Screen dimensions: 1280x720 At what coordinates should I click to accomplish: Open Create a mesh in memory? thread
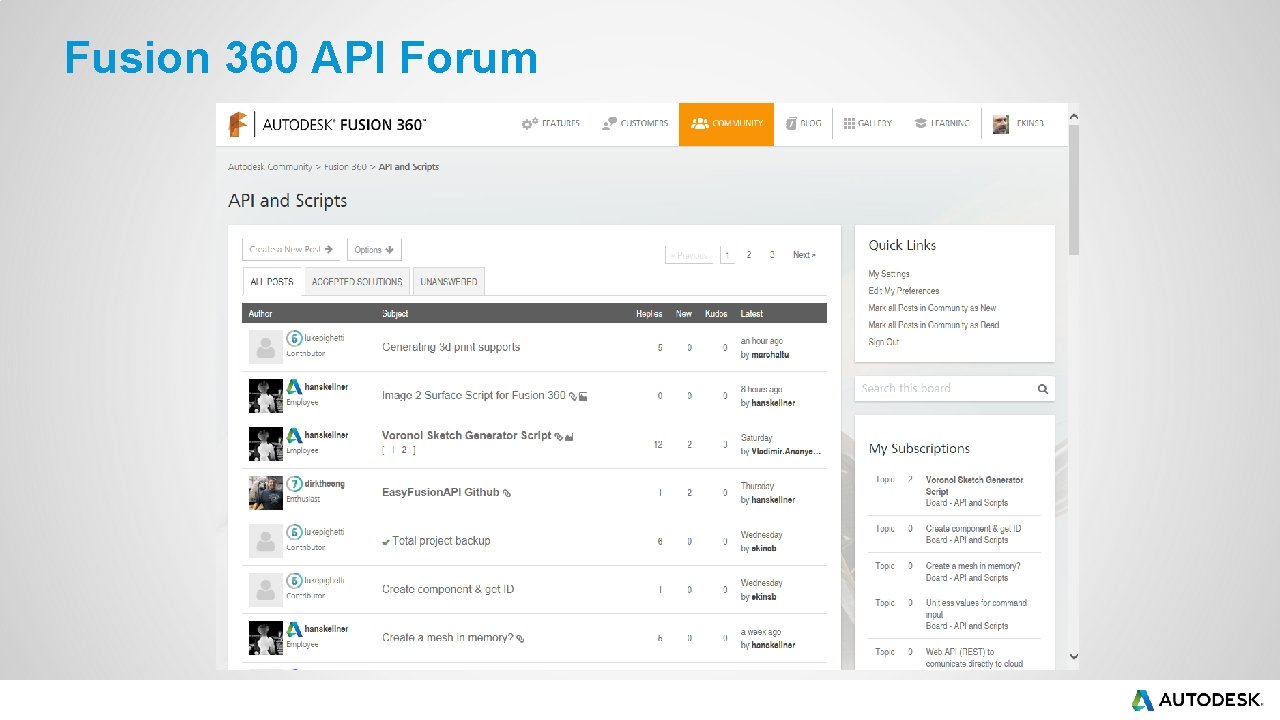pyautogui.click(x=447, y=638)
